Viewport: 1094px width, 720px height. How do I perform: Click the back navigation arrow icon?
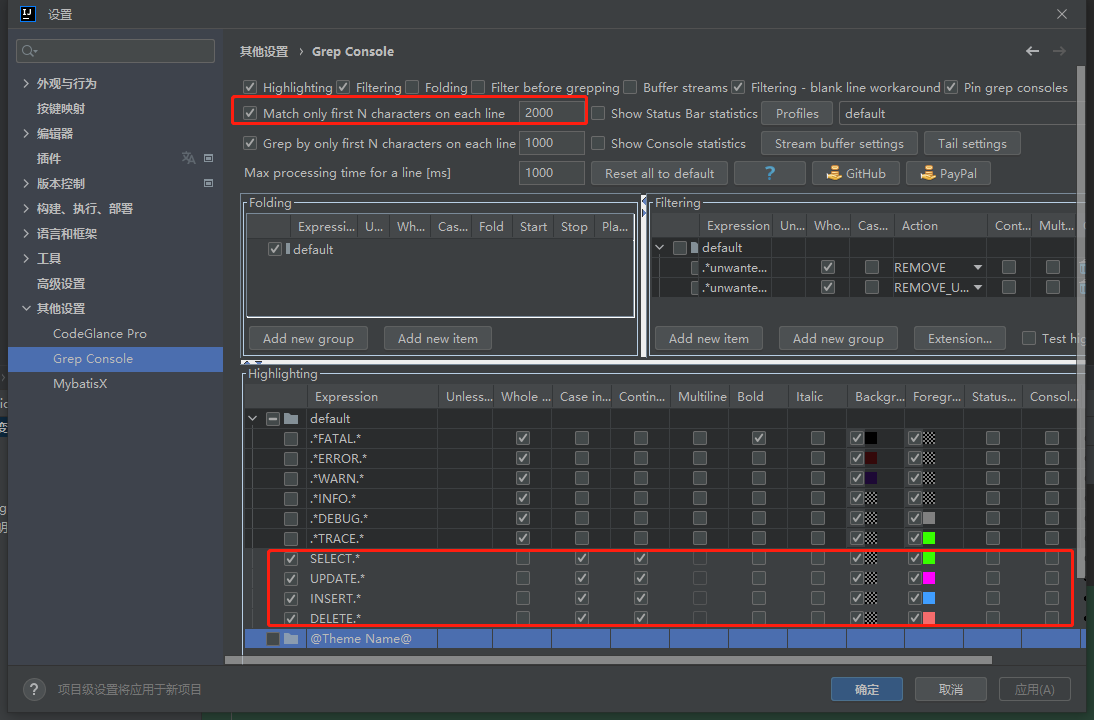coord(1032,51)
